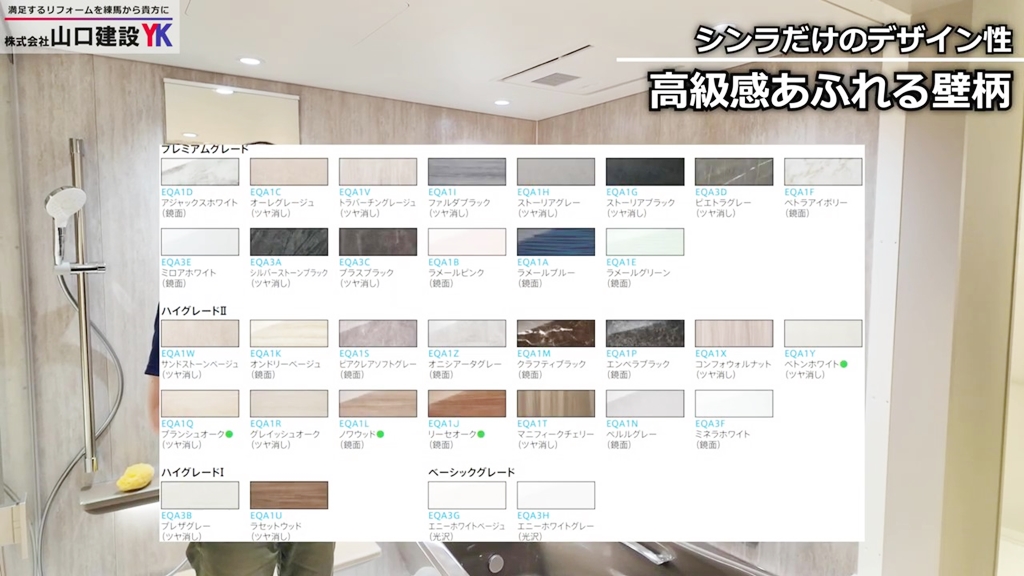Select the EQA1D アジャックスホワイト swatch
The height and width of the screenshot is (576, 1024).
198,170
